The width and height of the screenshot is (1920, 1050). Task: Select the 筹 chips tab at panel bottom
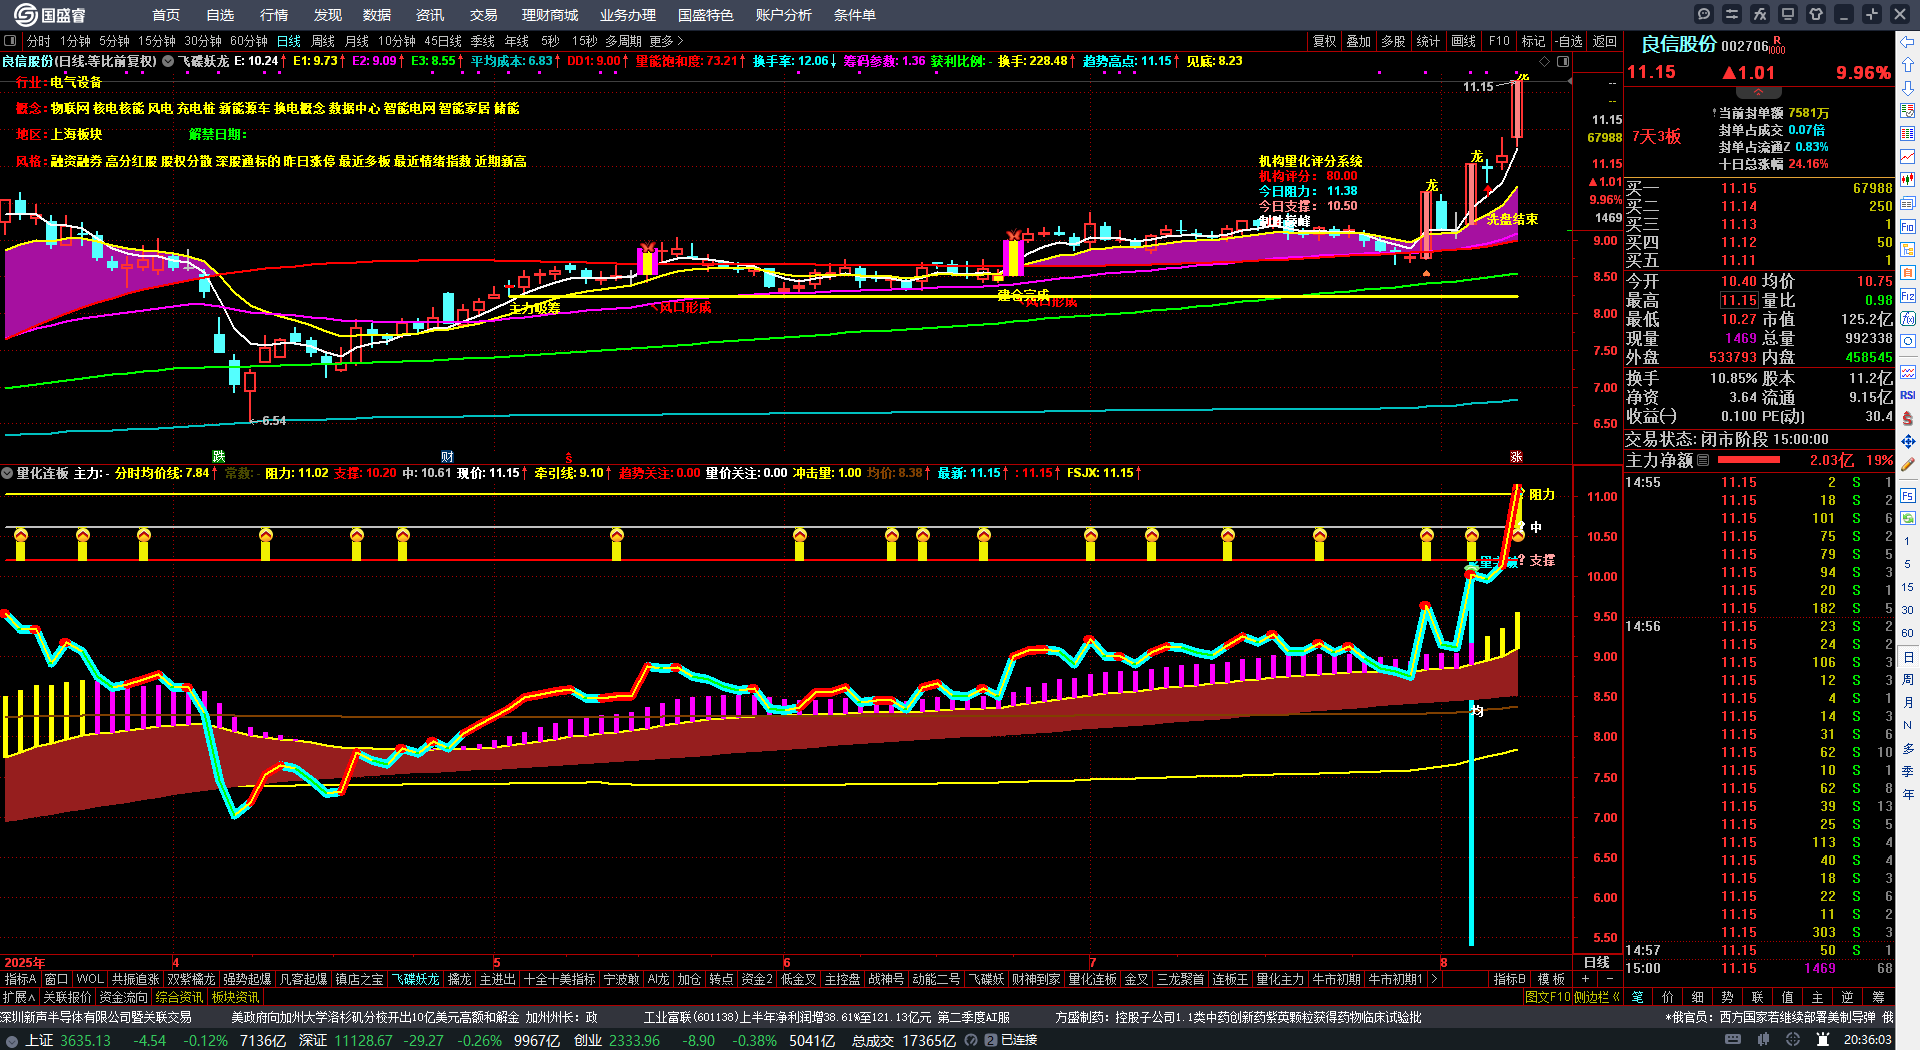pos(1878,997)
